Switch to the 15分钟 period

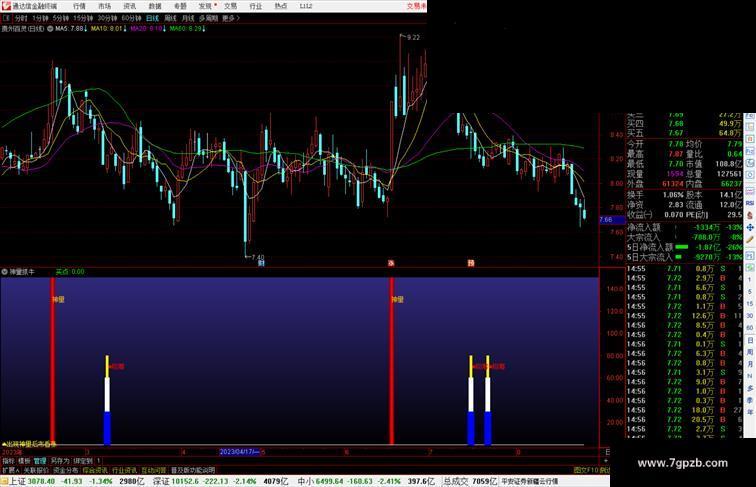click(x=83, y=18)
